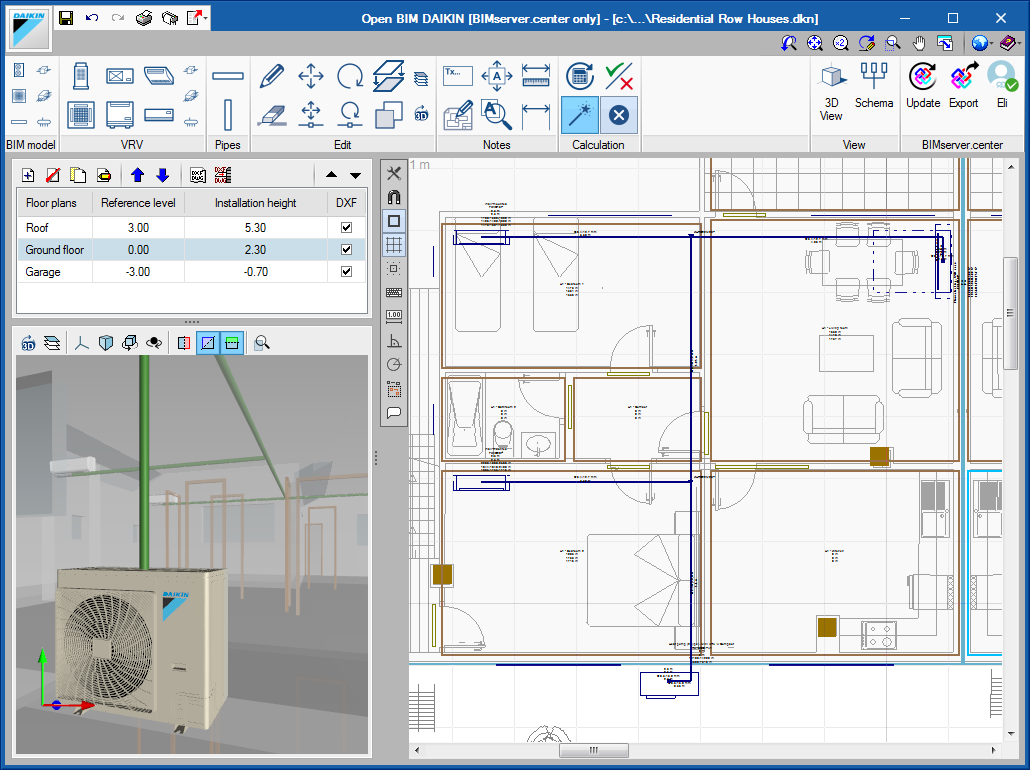This screenshot has height=770, width=1030.
Task: Toggle keyboard coordinate entry in vertical toolbar
Action: 394,292
